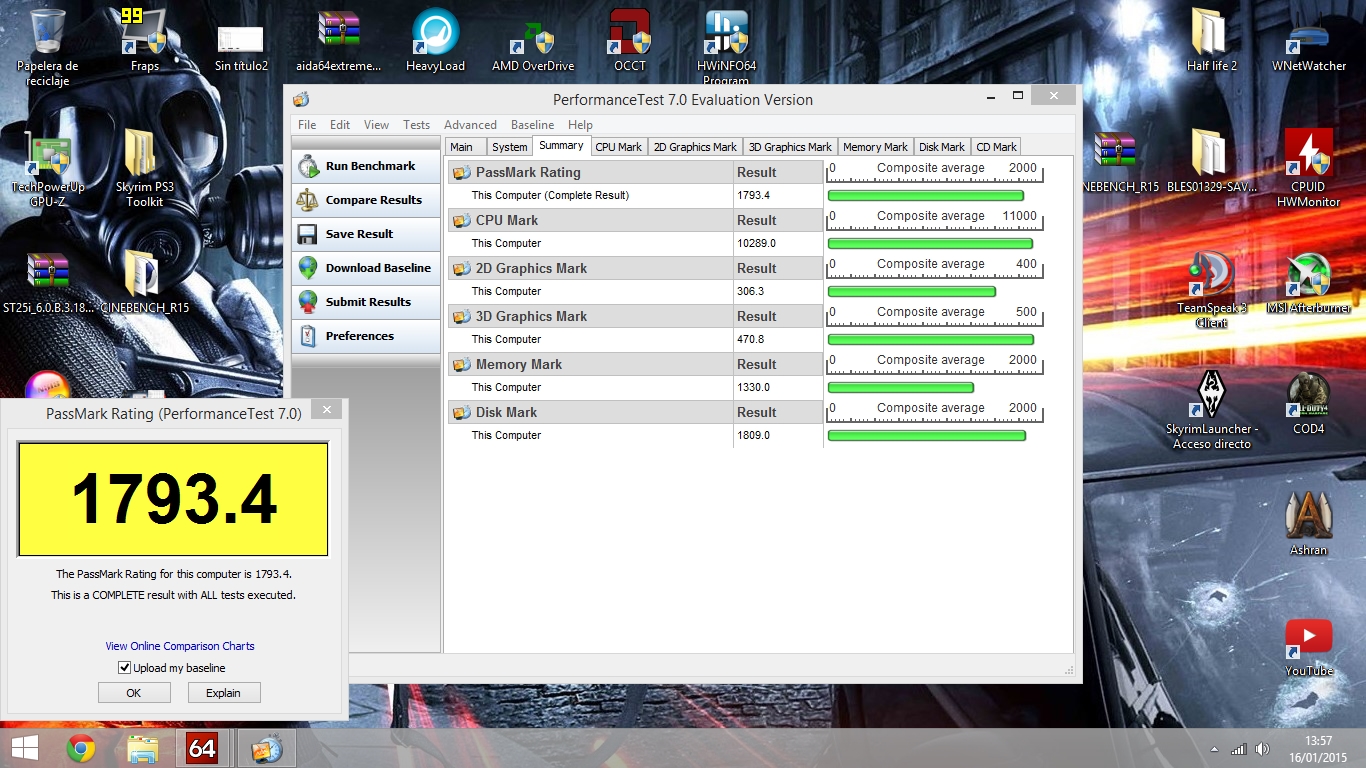Open the Tests menu
This screenshot has width=1366, height=768.
[416, 125]
